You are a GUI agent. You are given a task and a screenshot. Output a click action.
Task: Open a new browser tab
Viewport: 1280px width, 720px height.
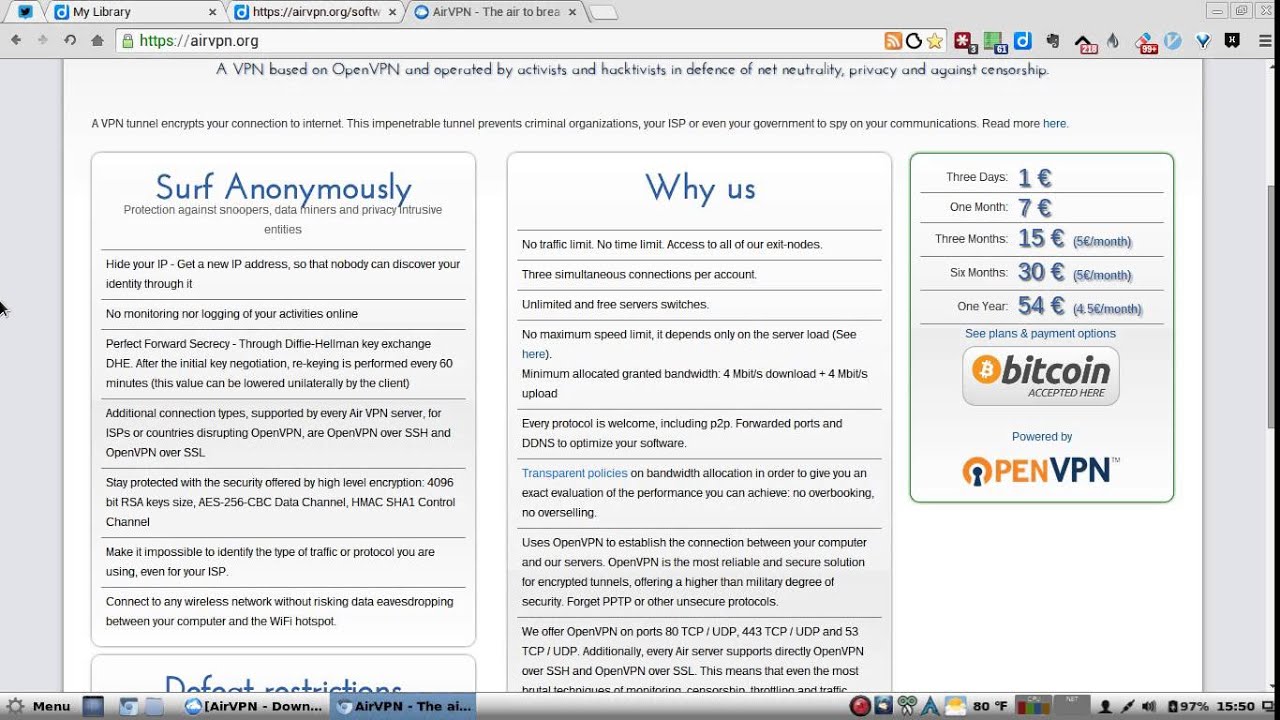(603, 12)
